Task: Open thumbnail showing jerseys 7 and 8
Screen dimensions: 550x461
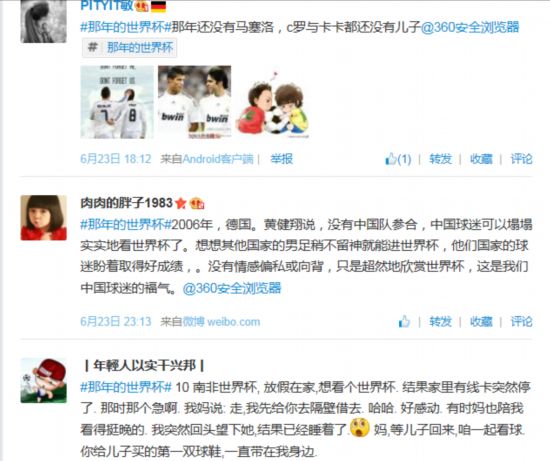Action: pyautogui.click(x=117, y=102)
